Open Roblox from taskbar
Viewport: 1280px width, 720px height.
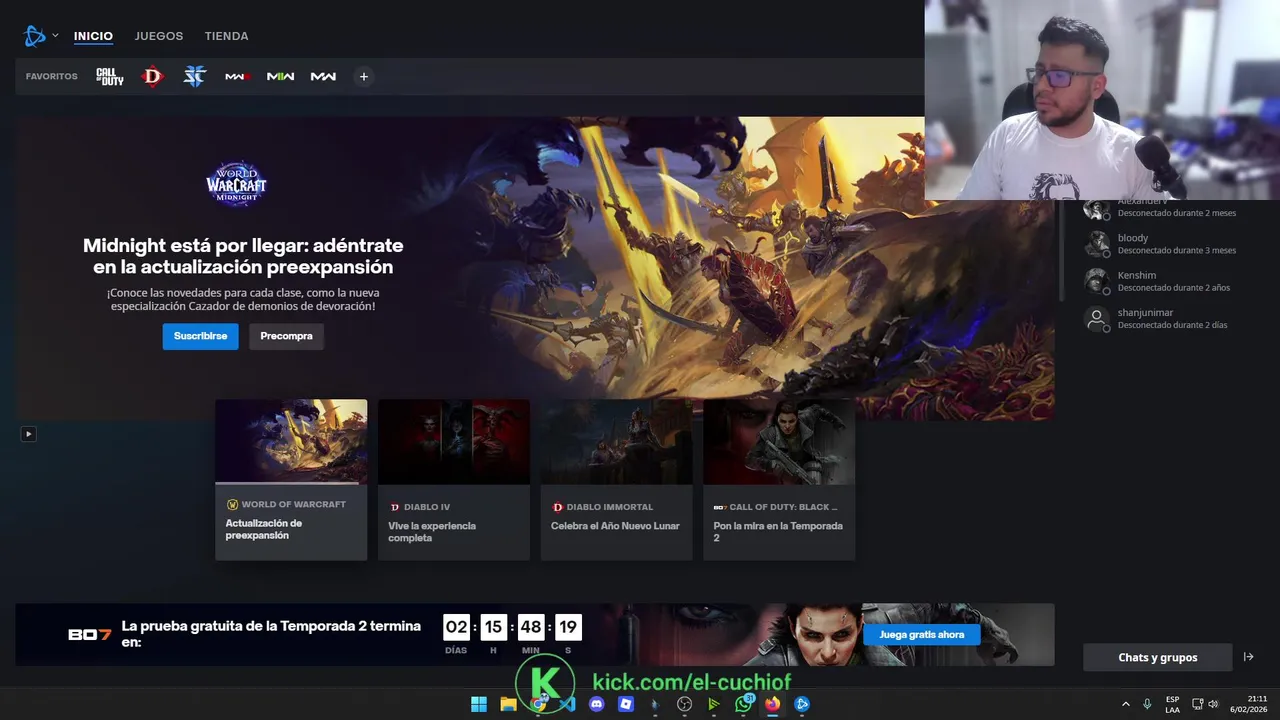coord(626,704)
